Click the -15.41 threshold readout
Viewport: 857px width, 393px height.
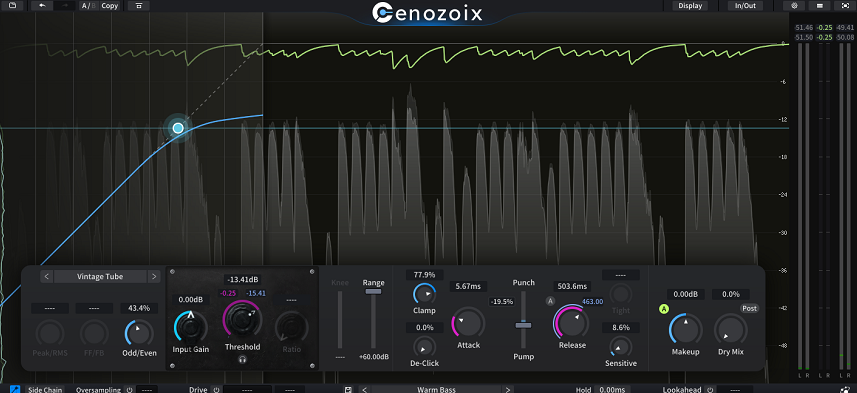click(255, 294)
